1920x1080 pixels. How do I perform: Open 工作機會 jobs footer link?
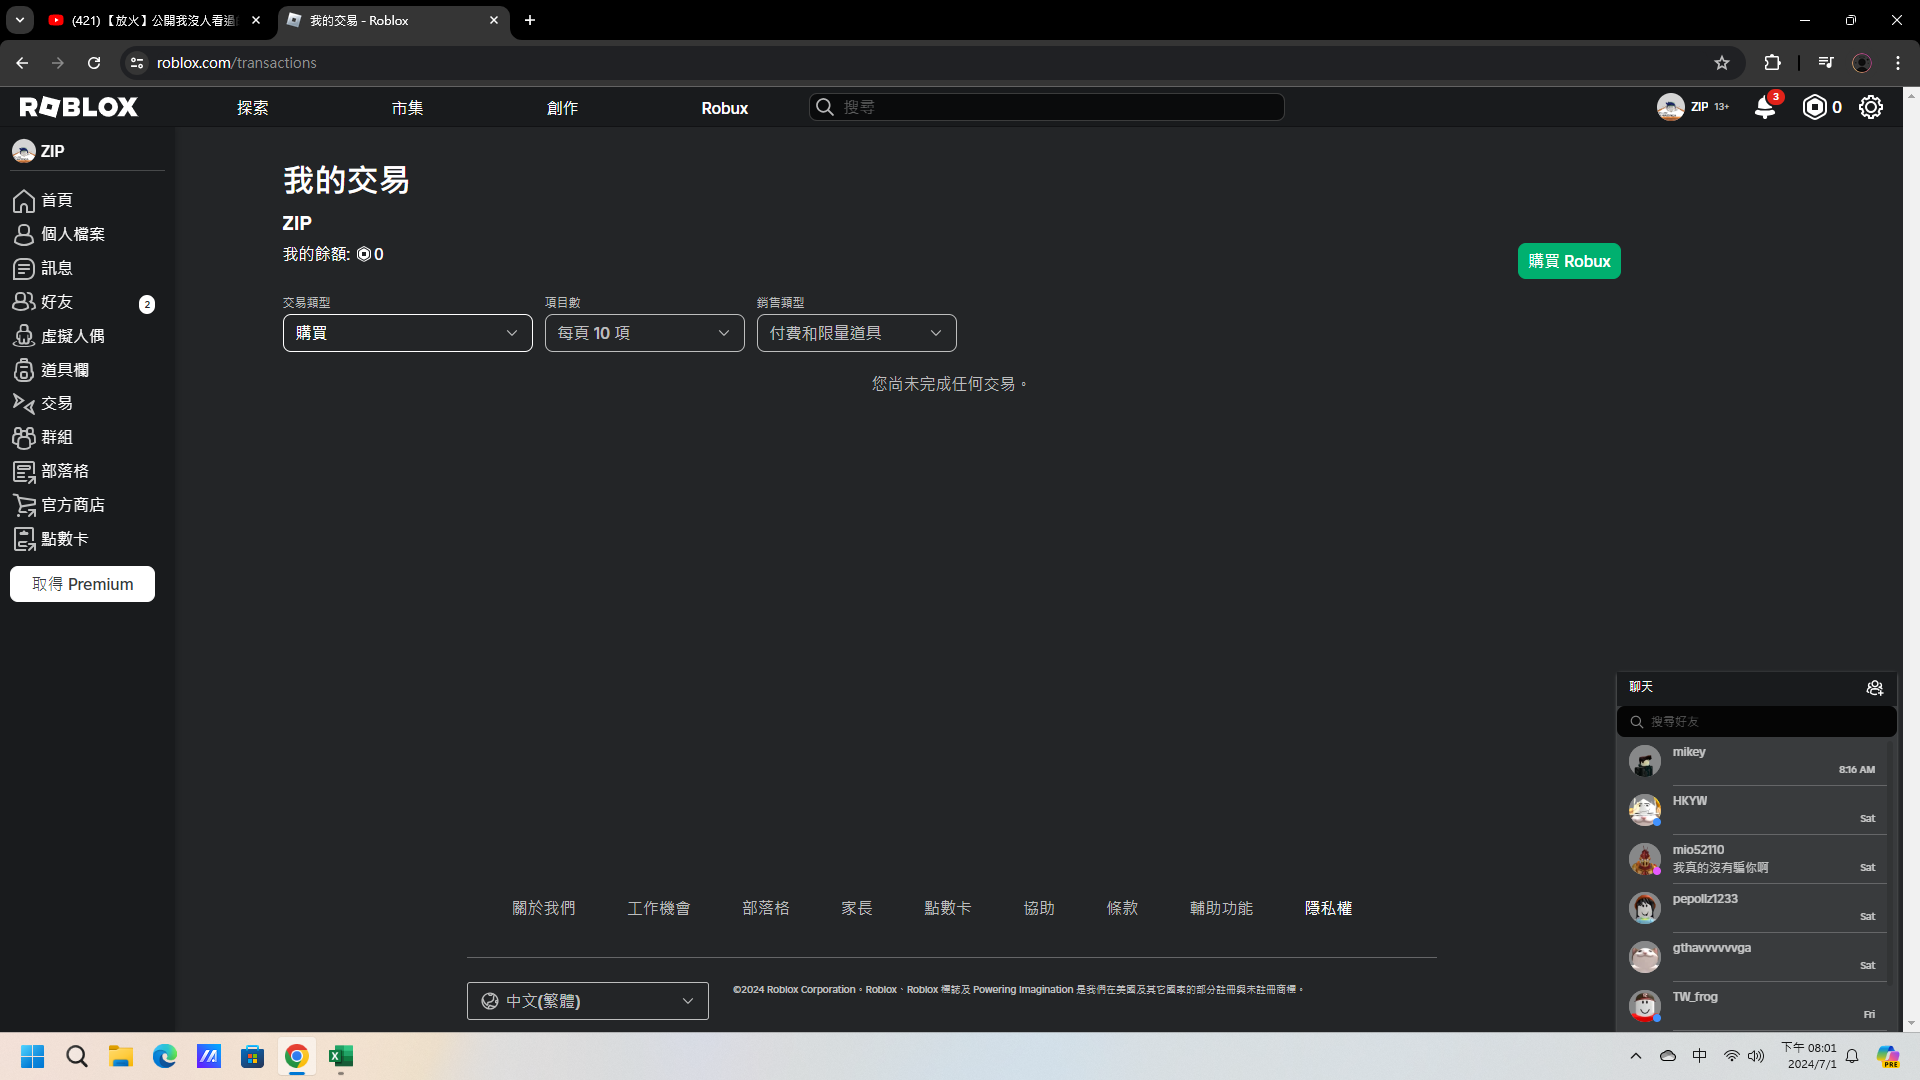[x=659, y=908]
